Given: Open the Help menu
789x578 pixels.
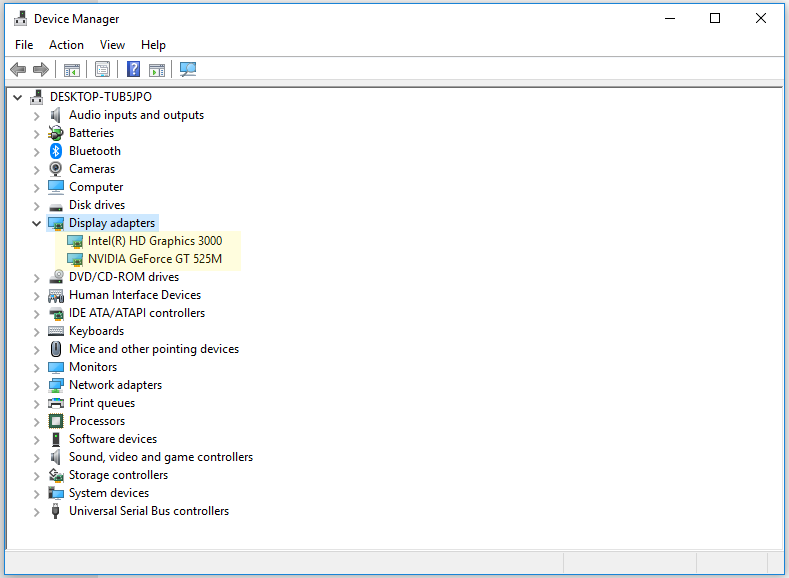Looking at the screenshot, I should pyautogui.click(x=153, y=45).
